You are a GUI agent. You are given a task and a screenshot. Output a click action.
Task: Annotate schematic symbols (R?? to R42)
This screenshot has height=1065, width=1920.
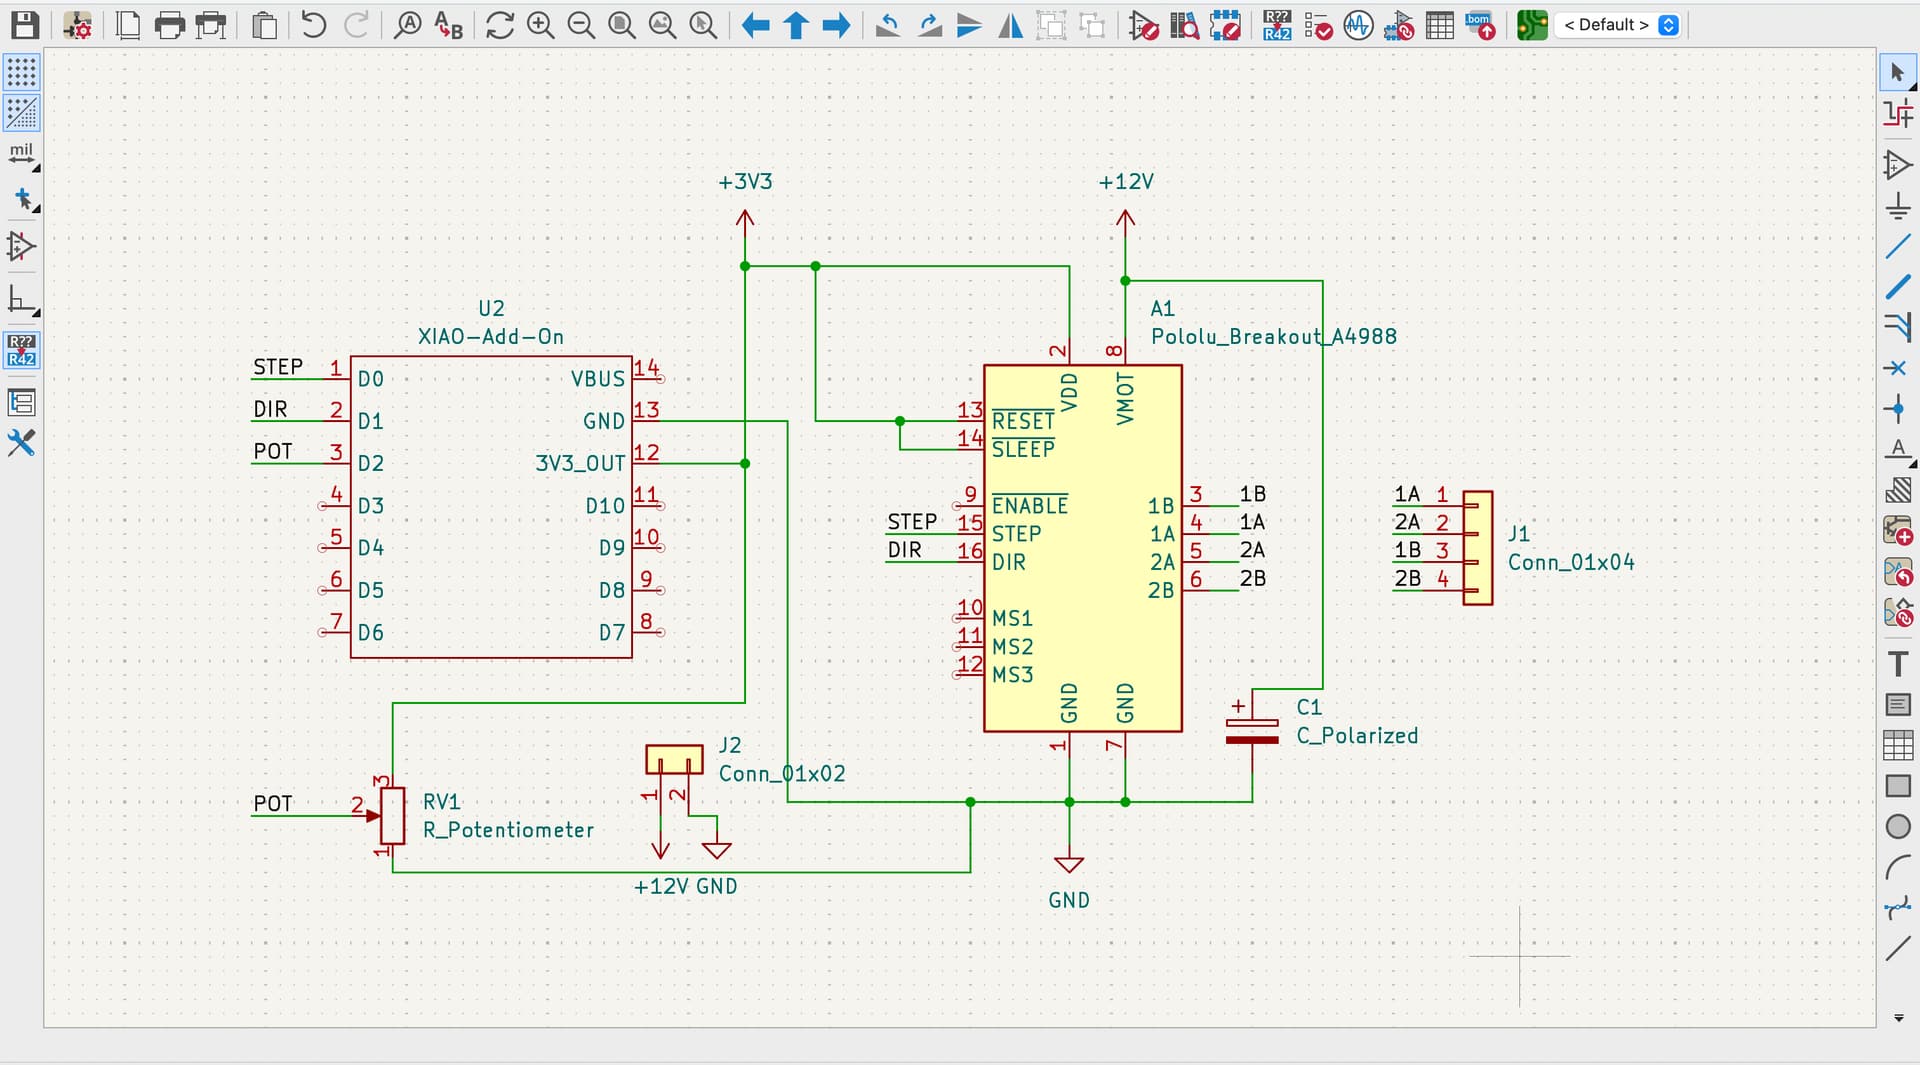point(1277,25)
